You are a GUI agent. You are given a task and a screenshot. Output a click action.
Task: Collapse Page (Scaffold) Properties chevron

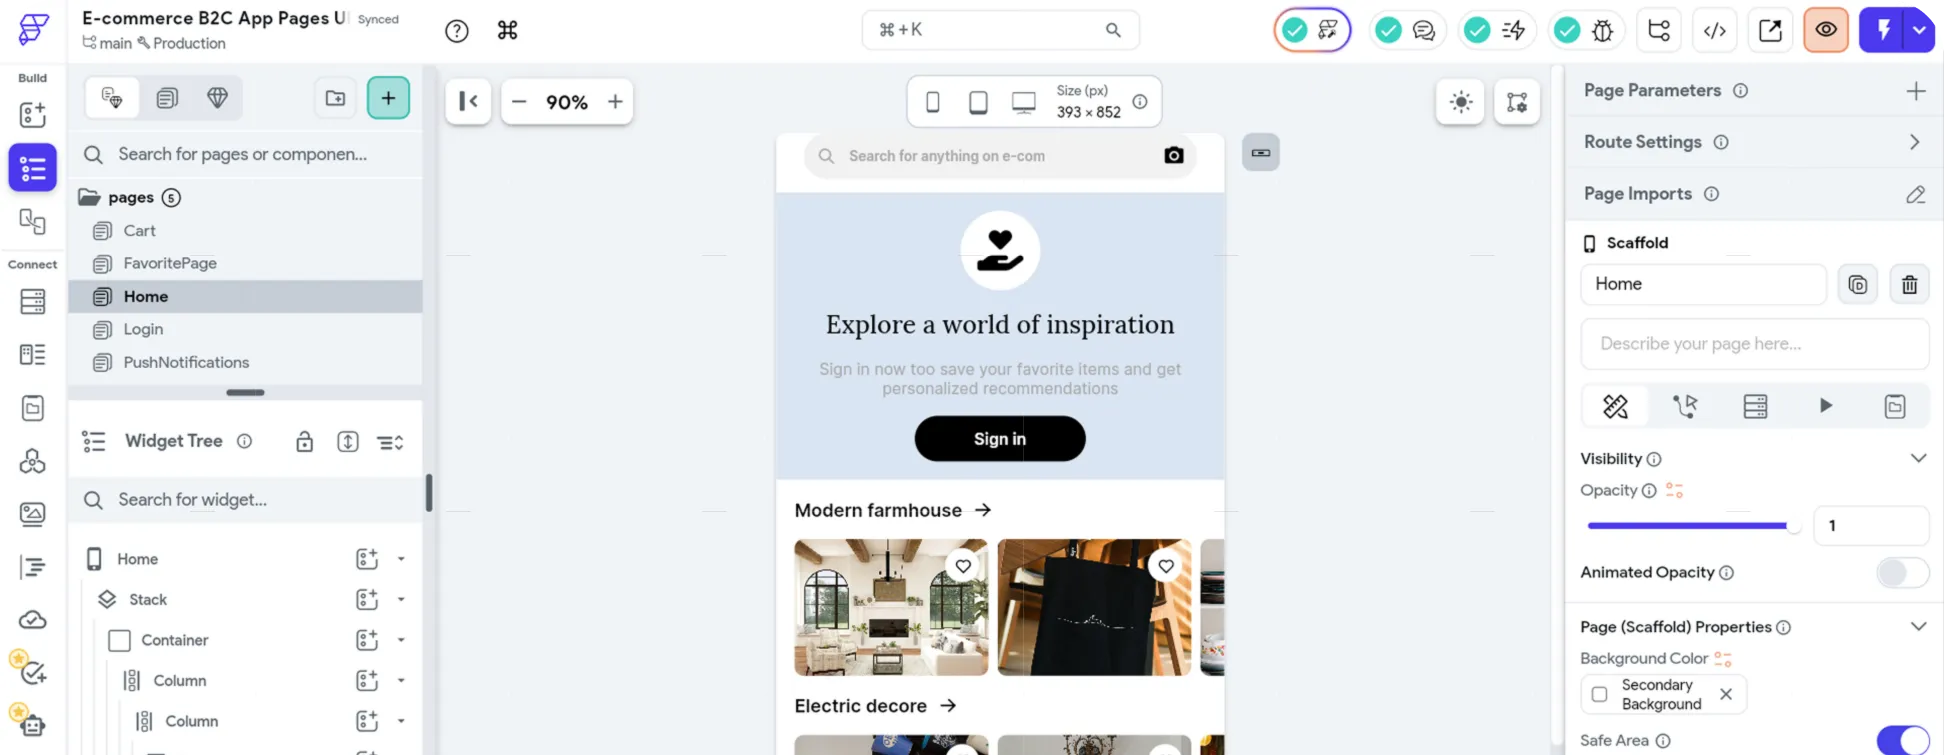(x=1918, y=627)
